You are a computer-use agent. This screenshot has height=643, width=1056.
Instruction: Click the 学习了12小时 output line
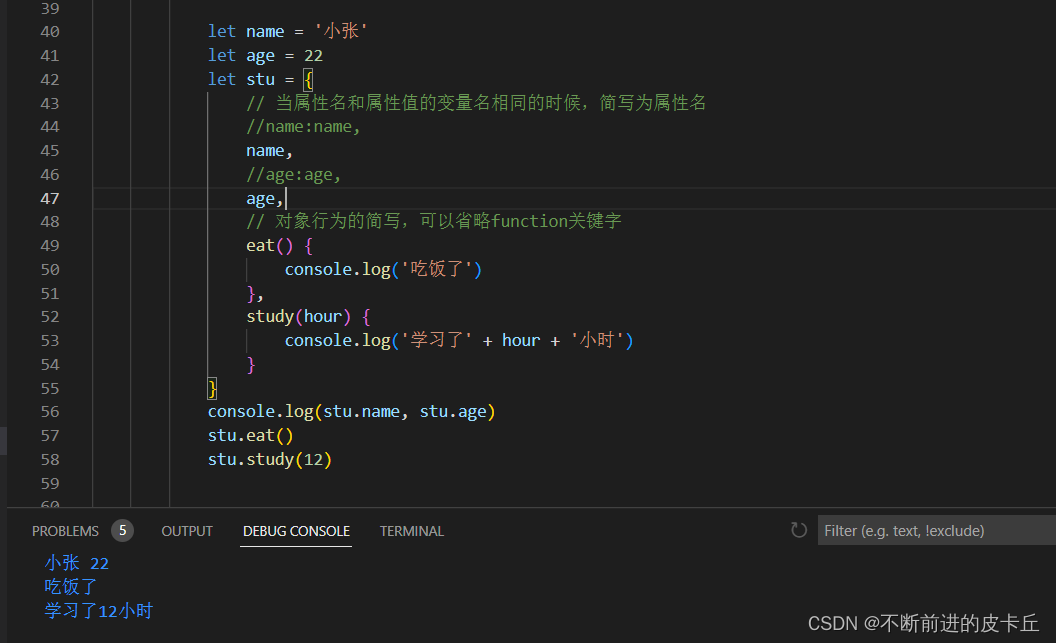pos(97,610)
